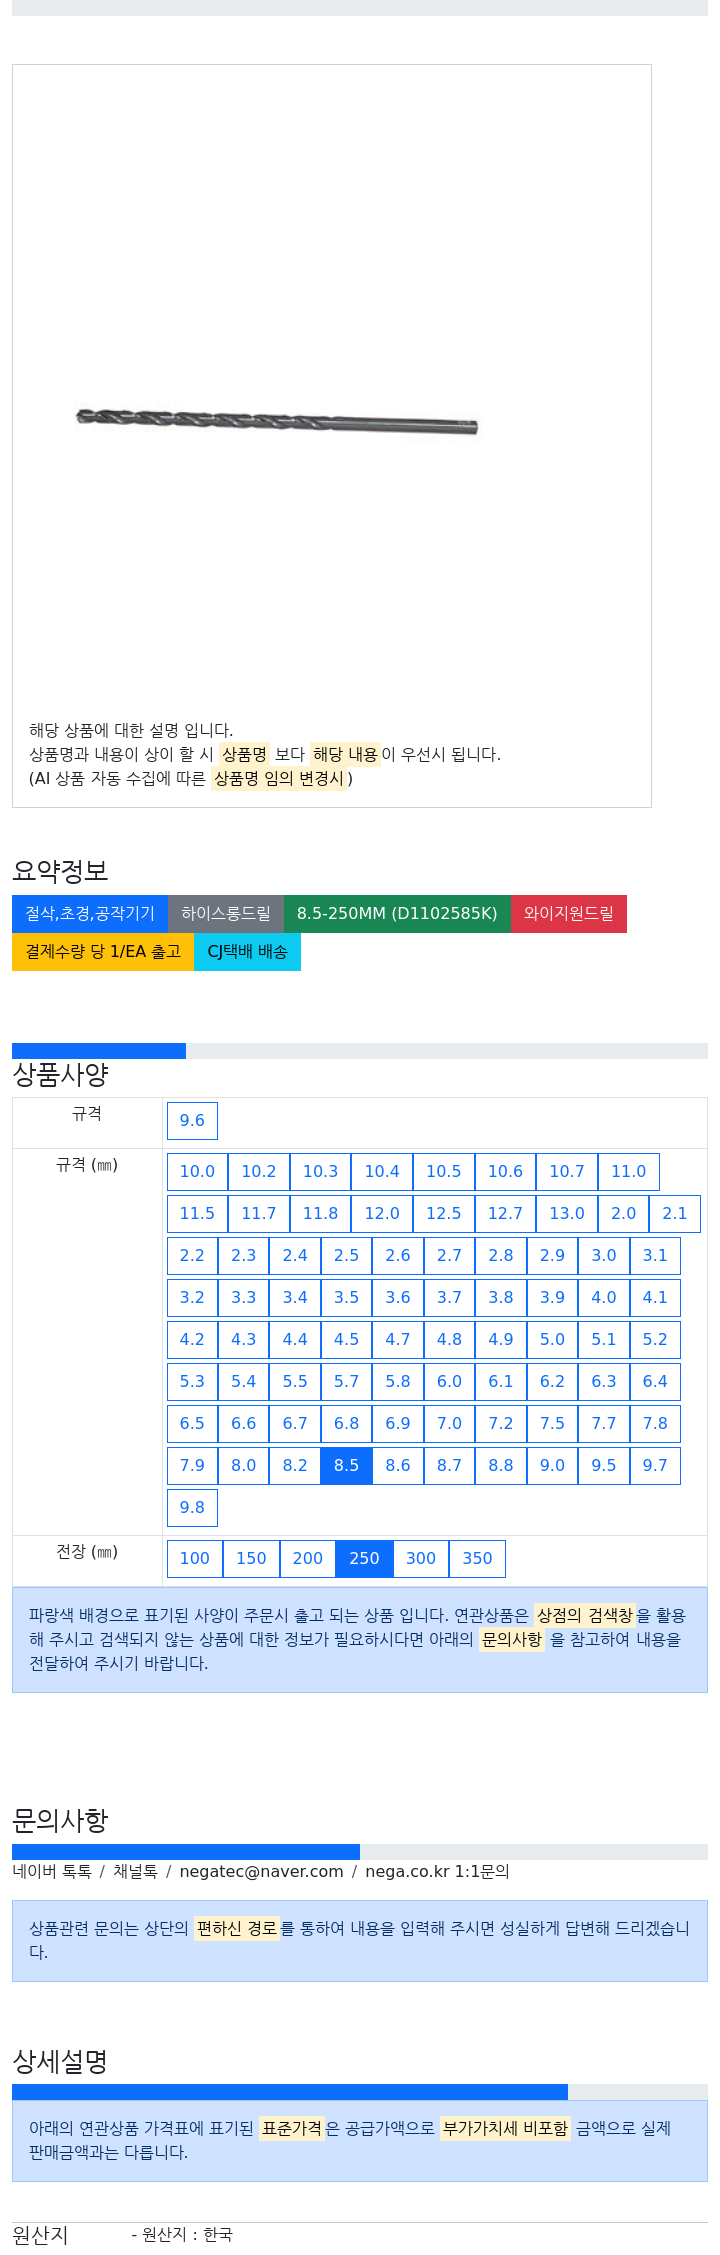The height and width of the screenshot is (2255, 720).
Task: Pick the 250 mm overall length option
Action: 364,1559
